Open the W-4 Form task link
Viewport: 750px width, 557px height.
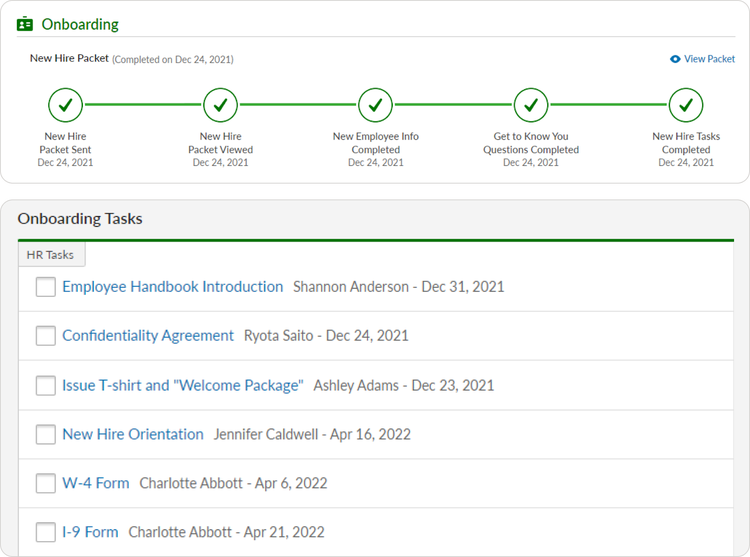click(96, 483)
